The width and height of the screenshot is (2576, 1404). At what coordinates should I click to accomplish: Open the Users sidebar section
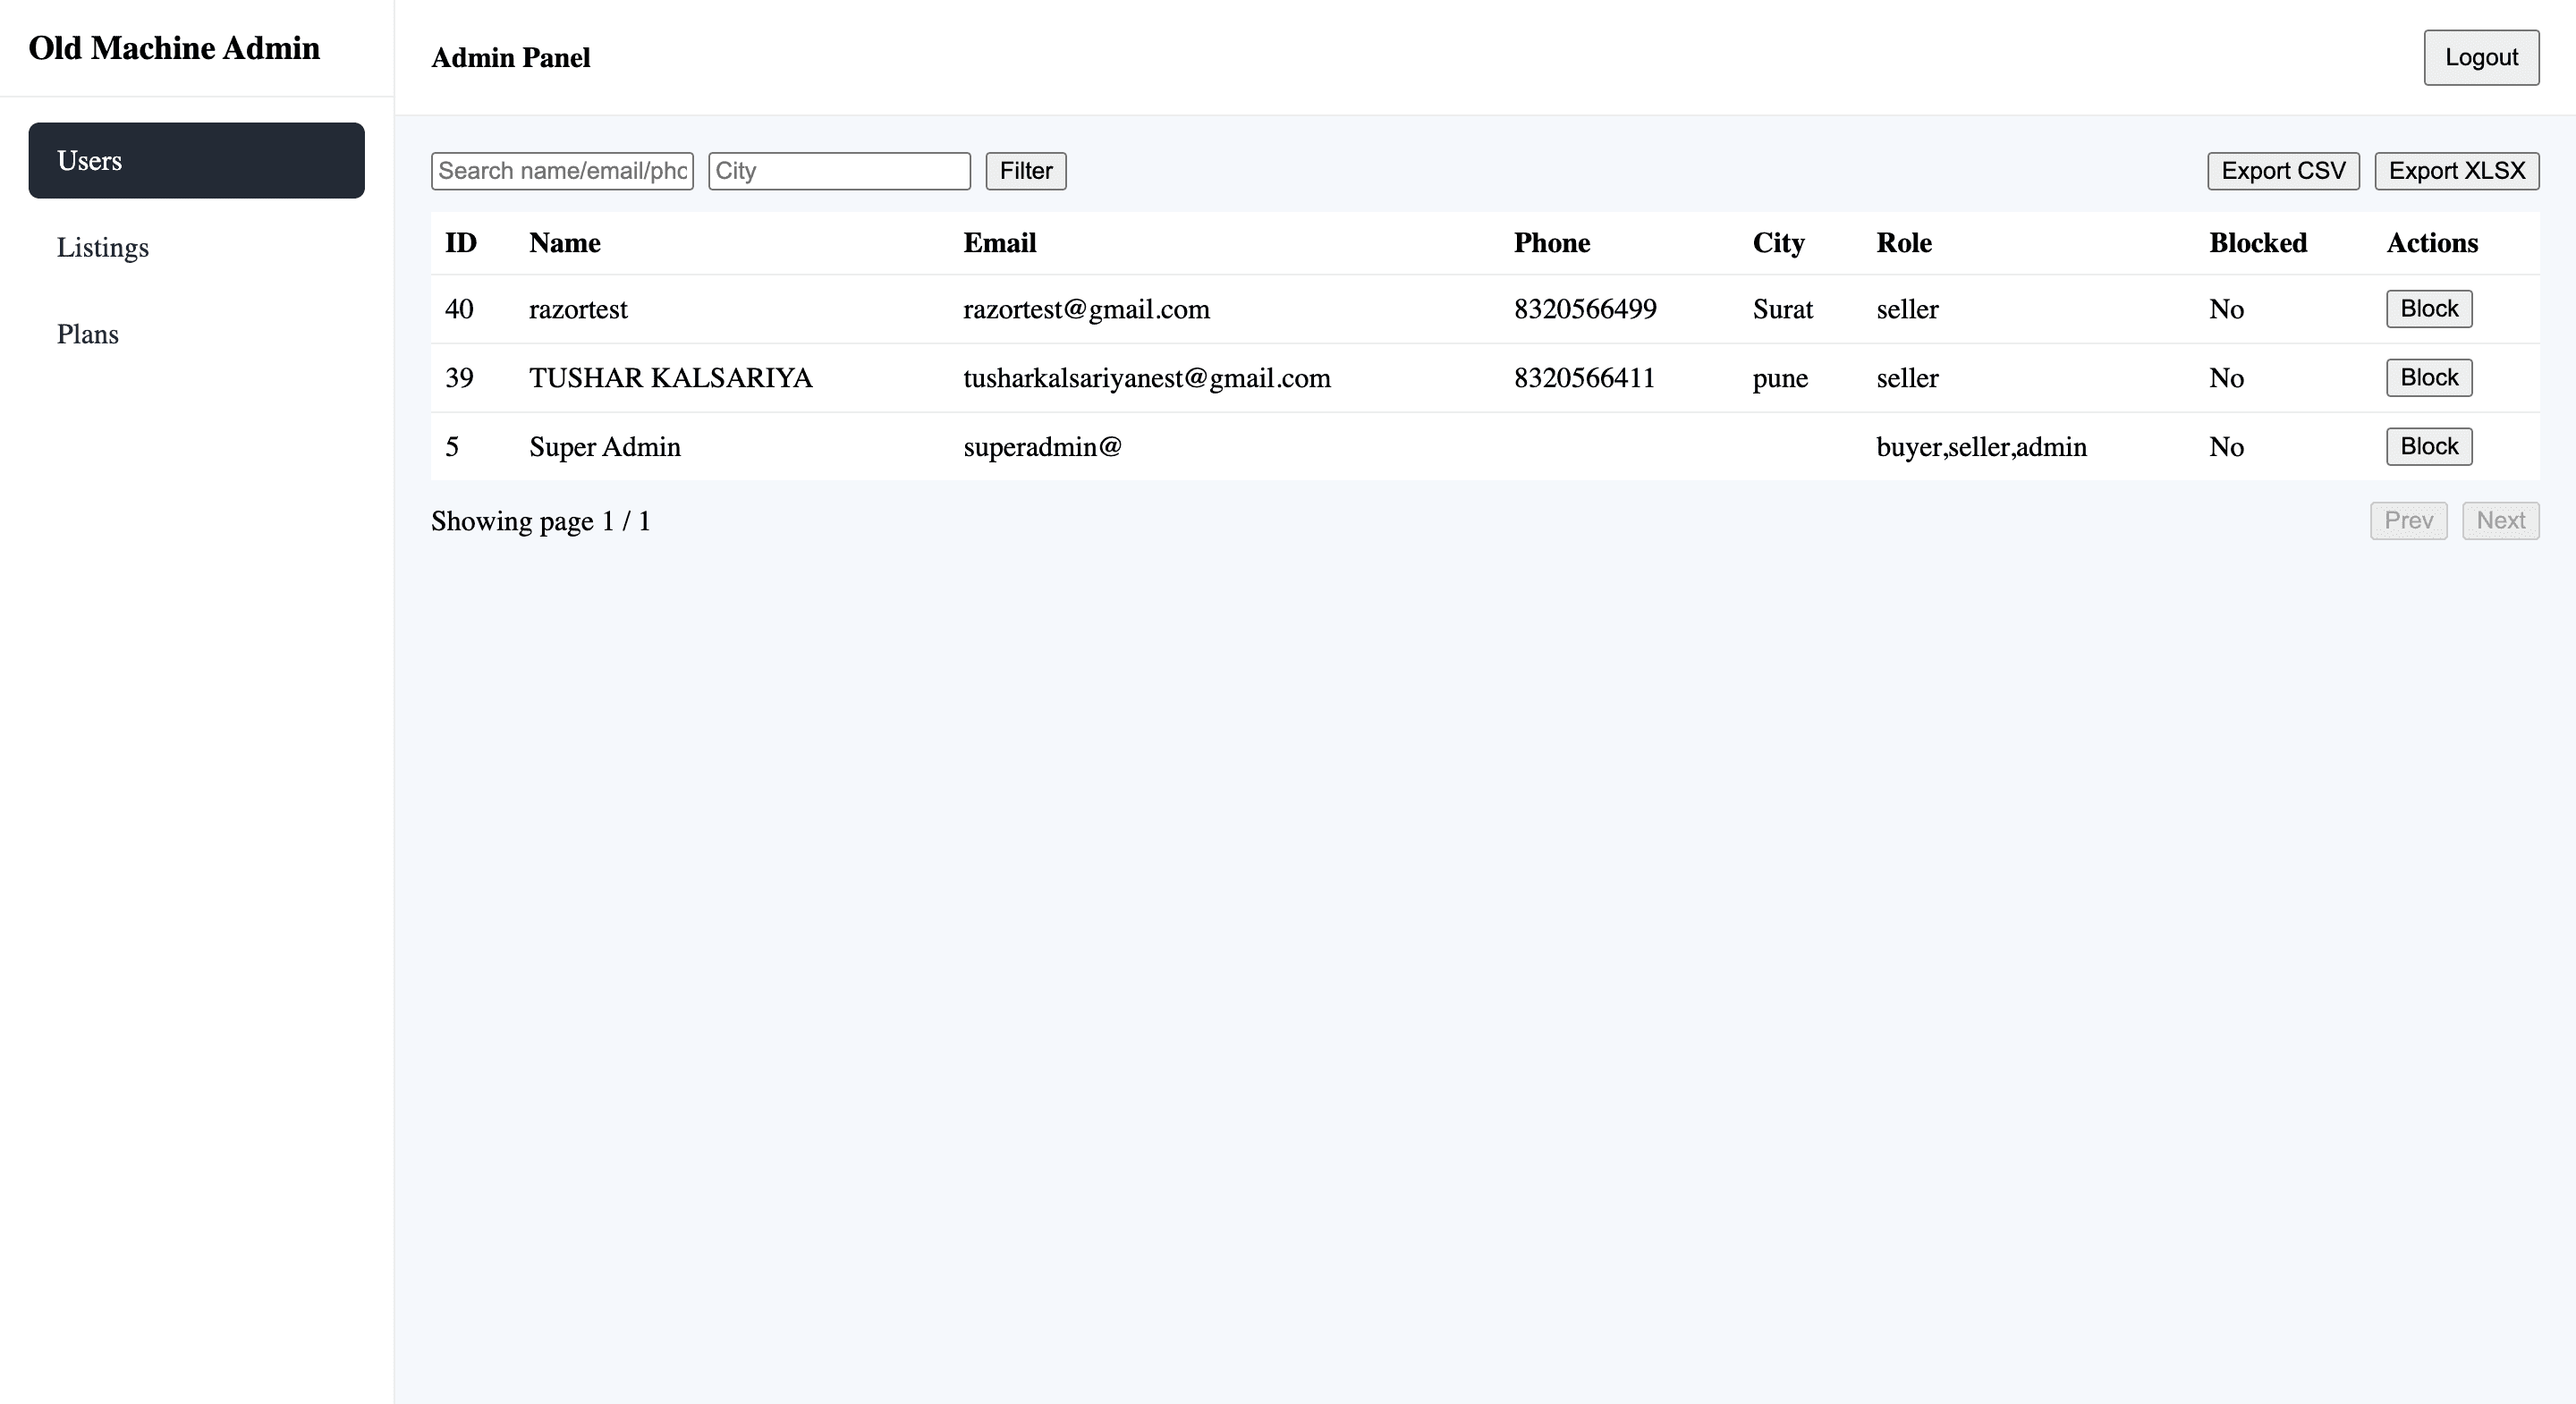click(196, 160)
